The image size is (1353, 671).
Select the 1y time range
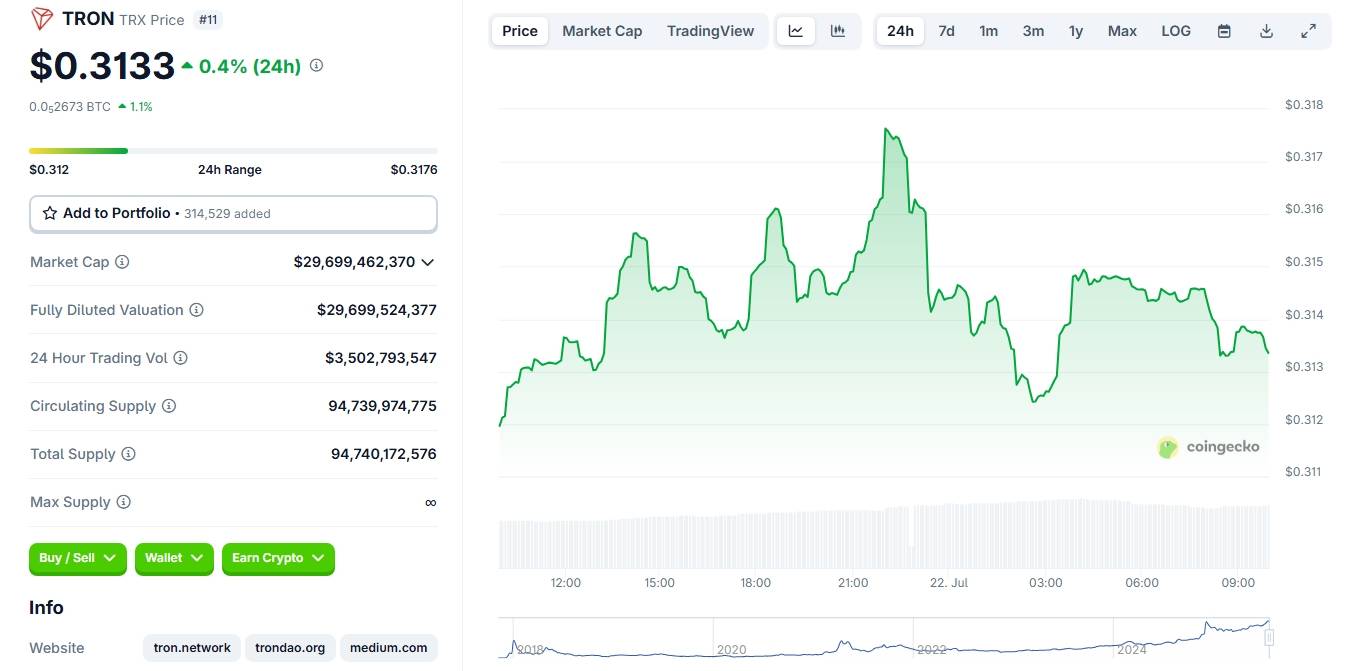1076,31
